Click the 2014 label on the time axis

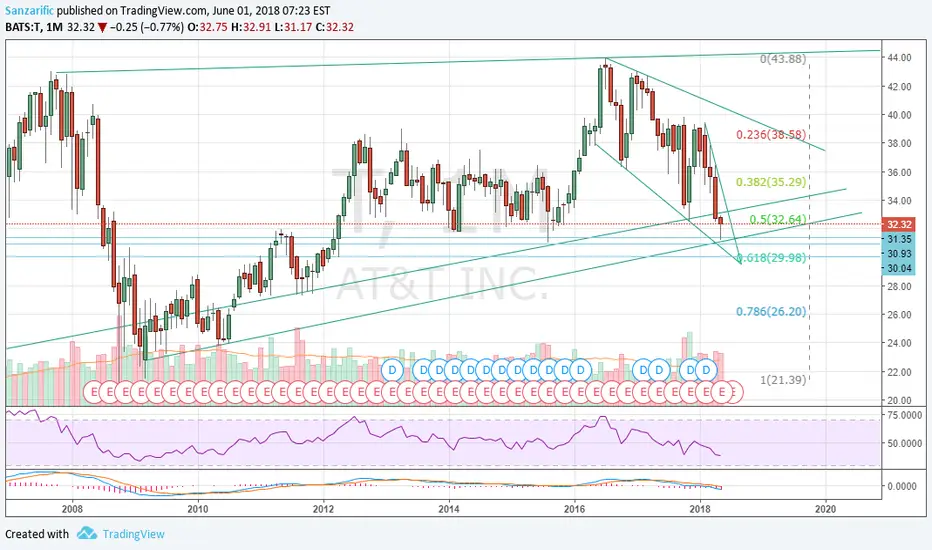point(449,508)
